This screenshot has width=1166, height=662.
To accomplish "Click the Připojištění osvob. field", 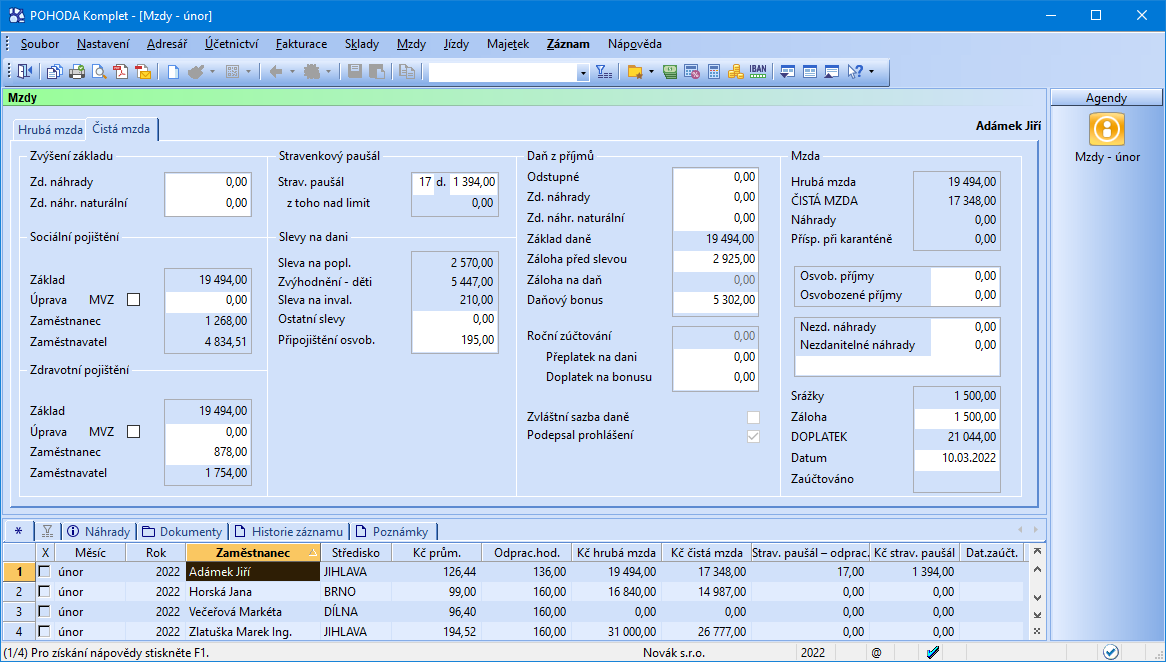I will point(454,340).
